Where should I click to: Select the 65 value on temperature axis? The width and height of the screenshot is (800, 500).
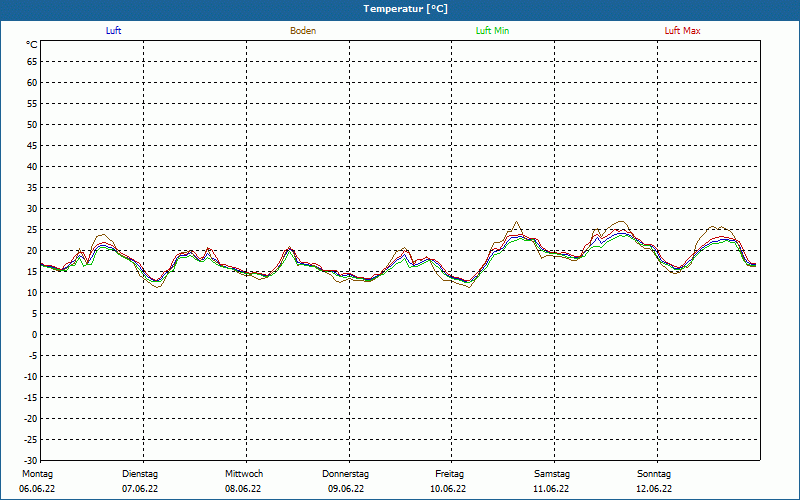click(32, 62)
